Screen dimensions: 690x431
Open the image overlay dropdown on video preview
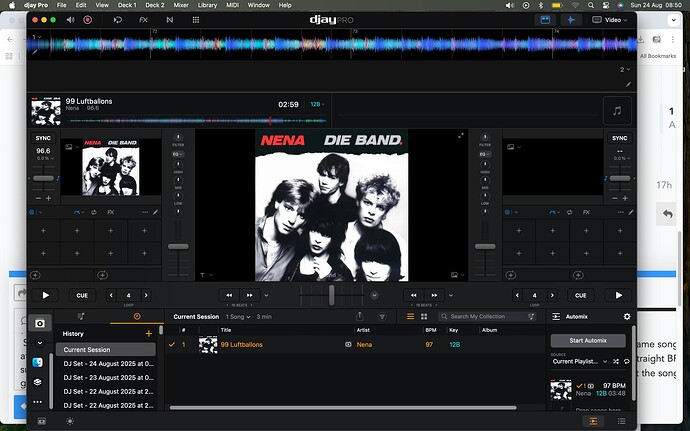(x=458, y=275)
